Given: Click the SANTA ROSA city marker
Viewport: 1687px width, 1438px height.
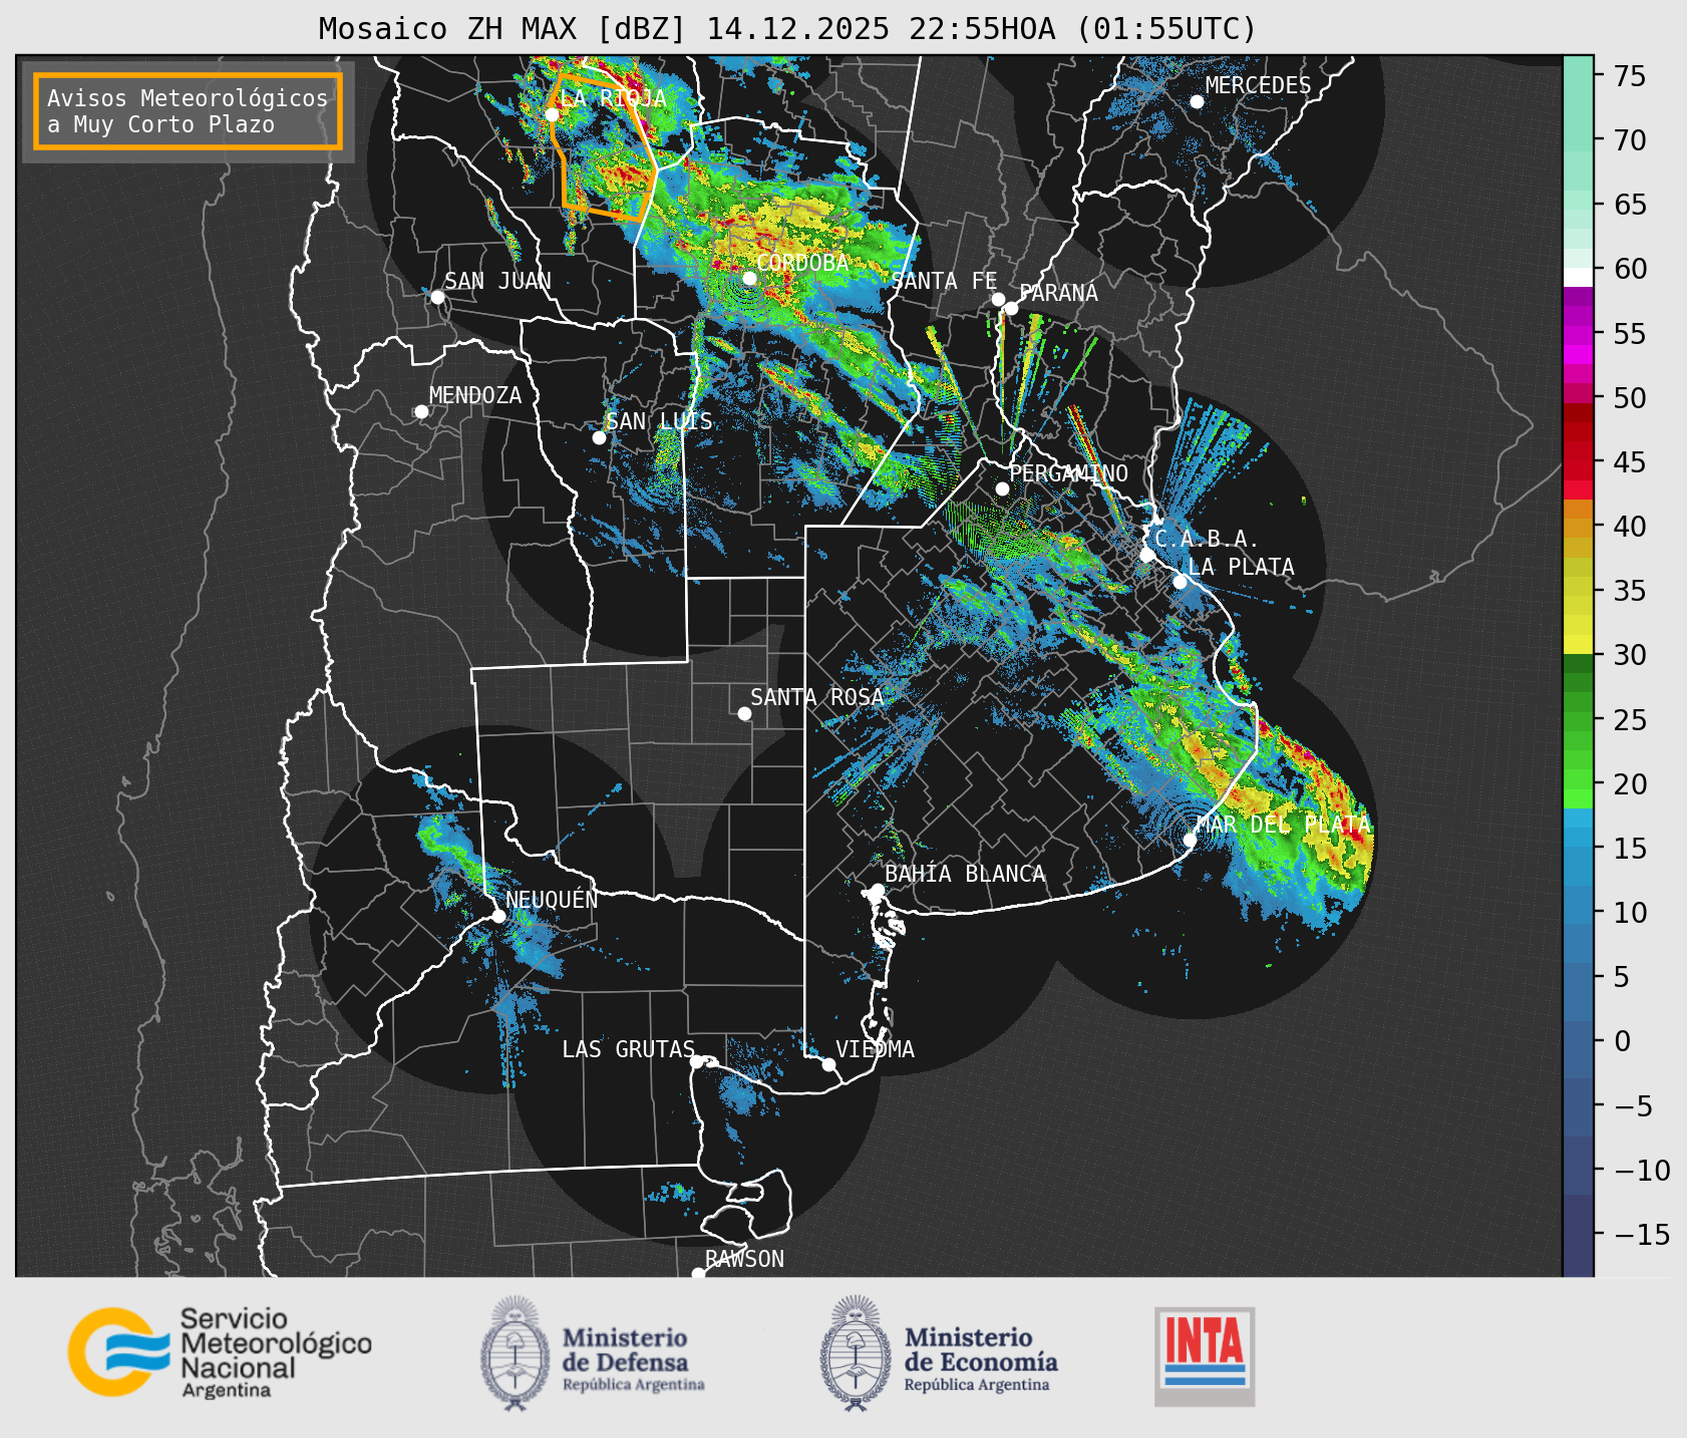Looking at the screenshot, I should point(744,714).
